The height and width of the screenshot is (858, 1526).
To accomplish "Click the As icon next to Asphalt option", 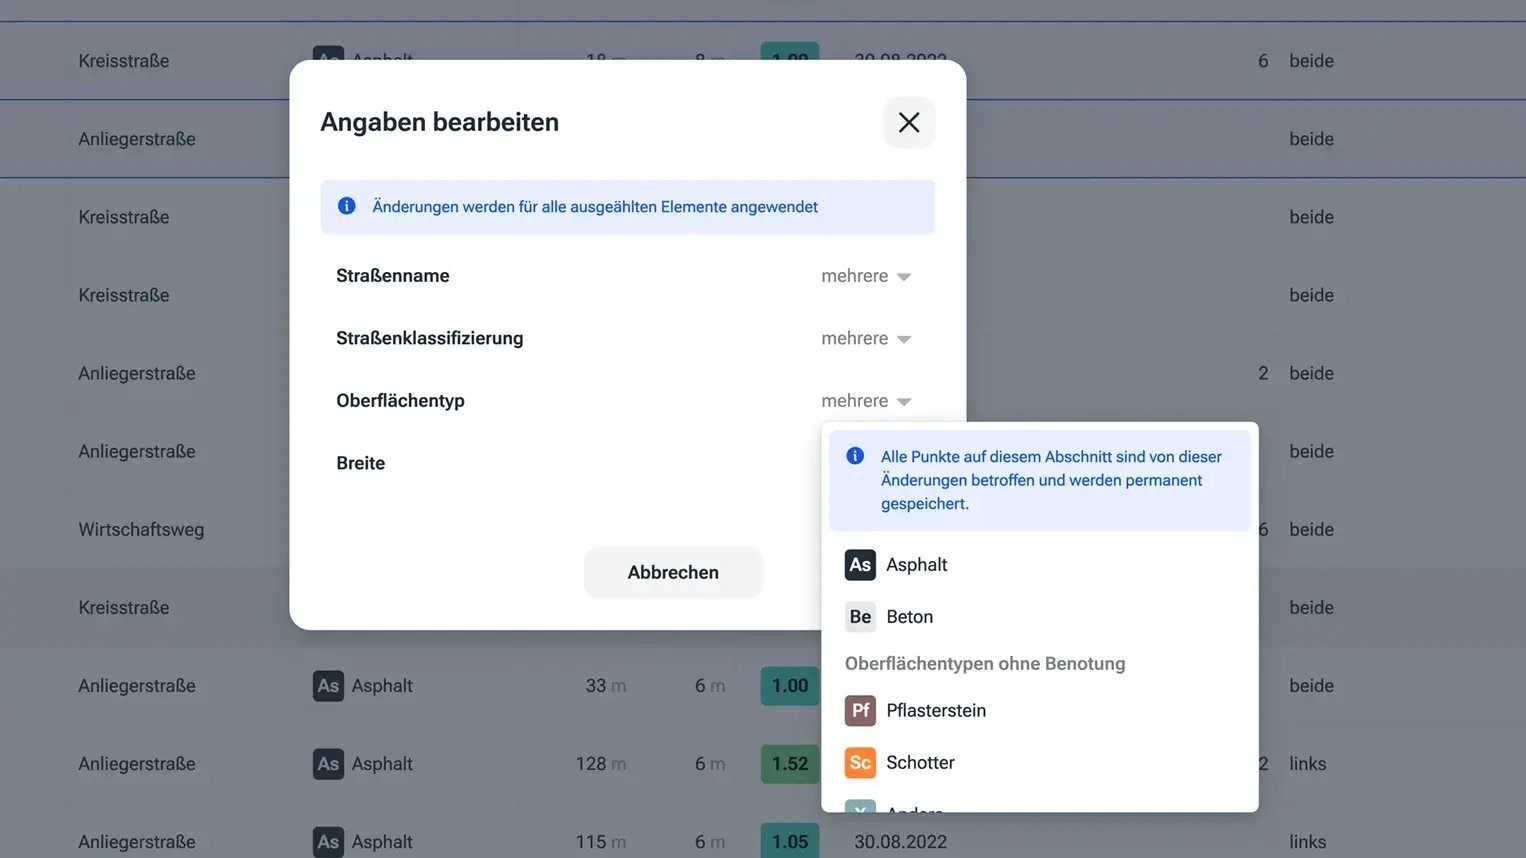I will (860, 565).
